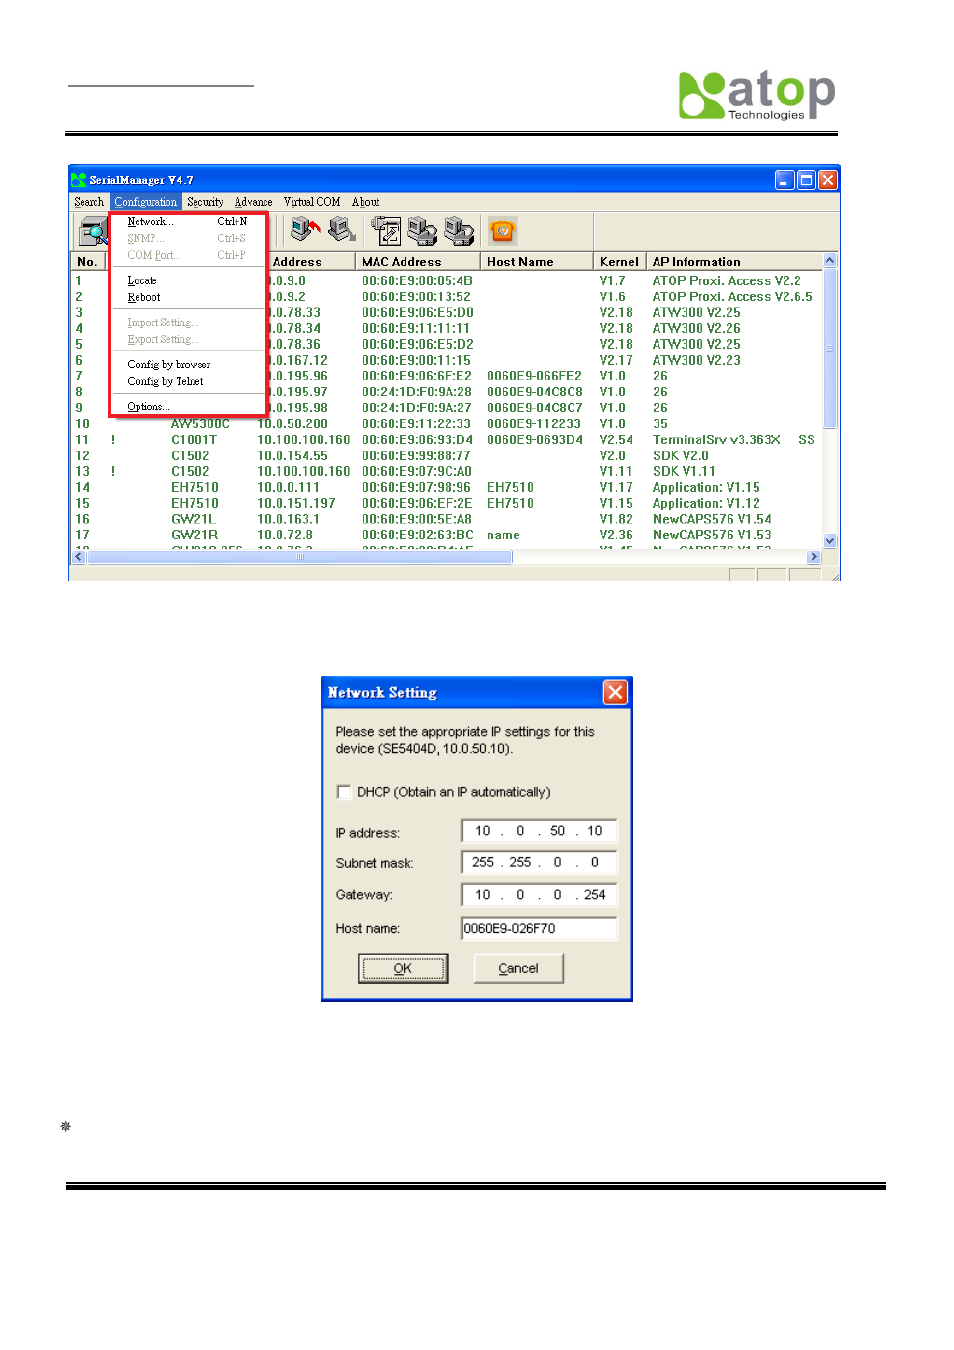The height and width of the screenshot is (1350, 954).
Task: Click kernel version V2.54
Action: 616,440
